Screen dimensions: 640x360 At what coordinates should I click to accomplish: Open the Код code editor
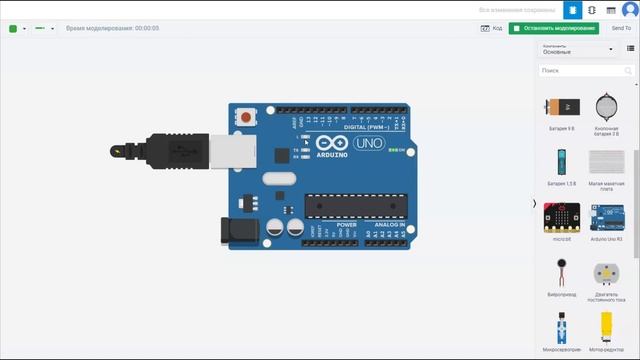coord(491,28)
